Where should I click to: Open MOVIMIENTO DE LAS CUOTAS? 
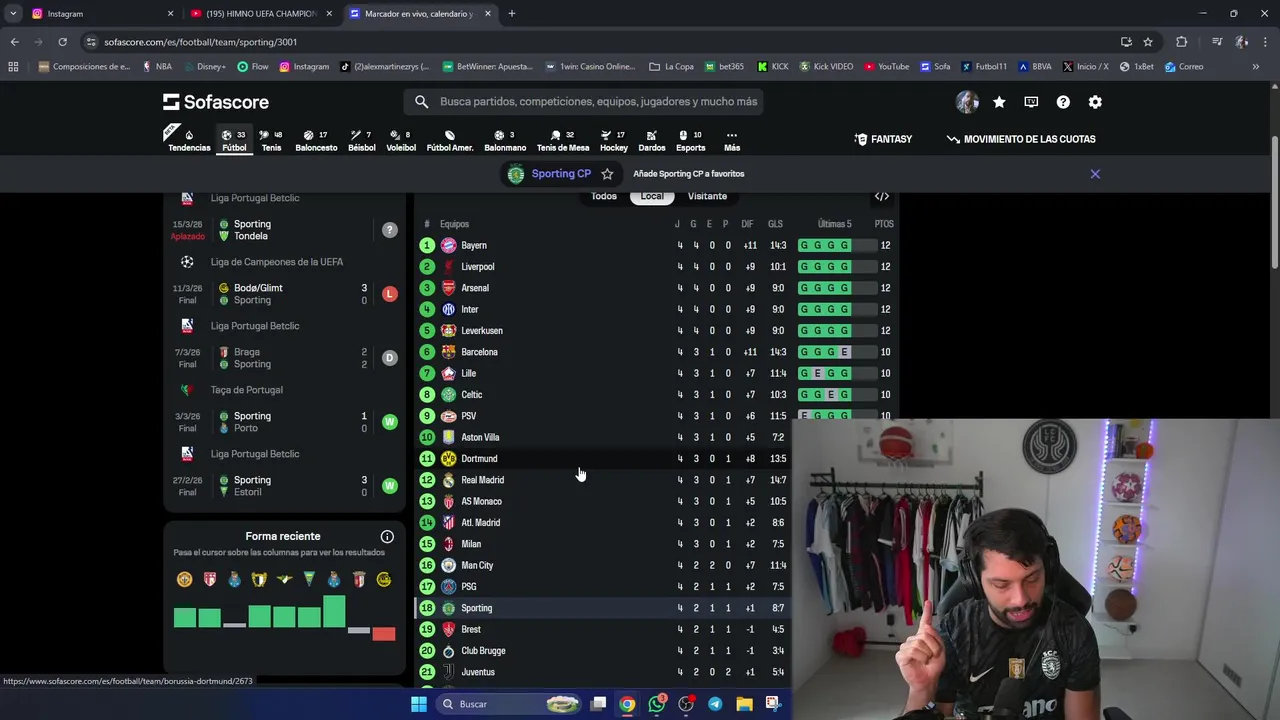(x=1021, y=139)
